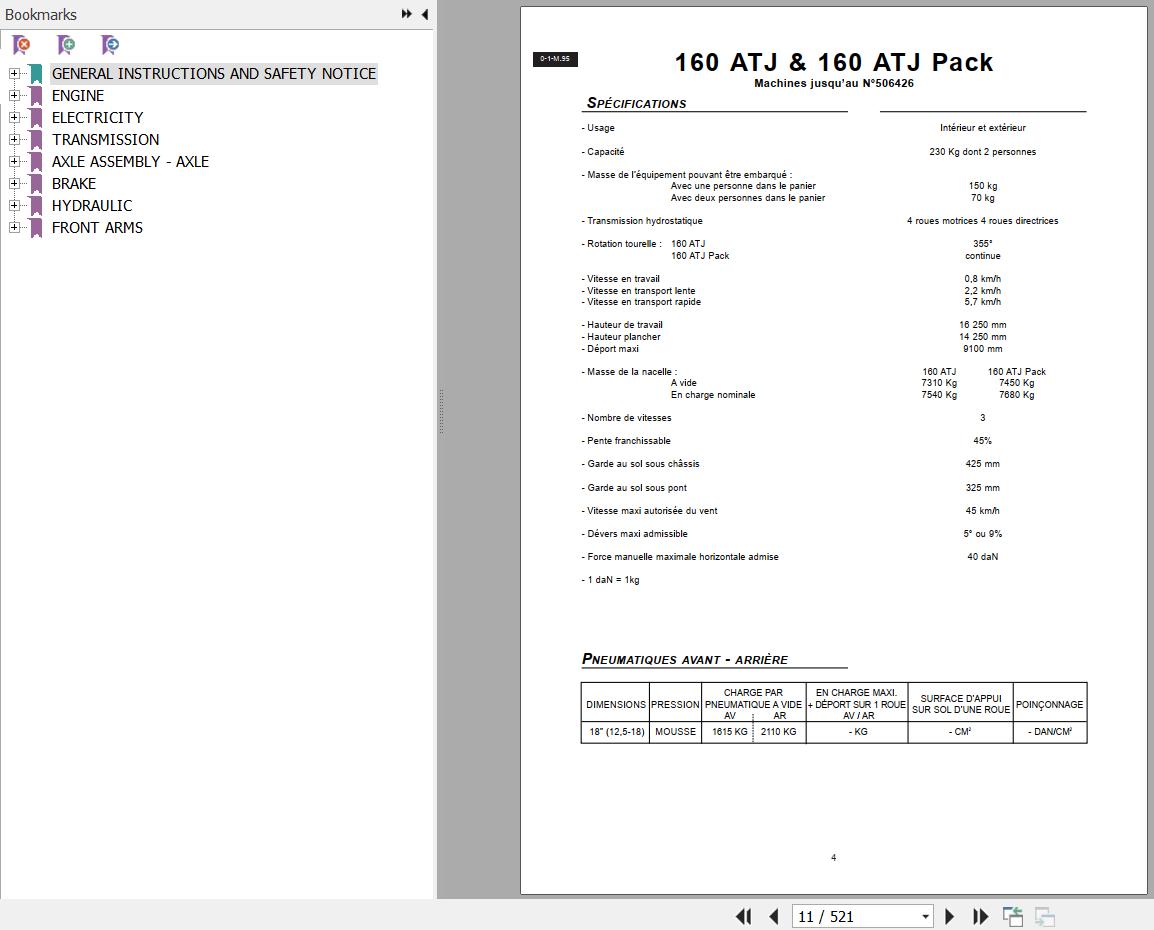Click the bookmark icon beside HYDRAULIC
This screenshot has height=930, width=1154.
(x=36, y=206)
